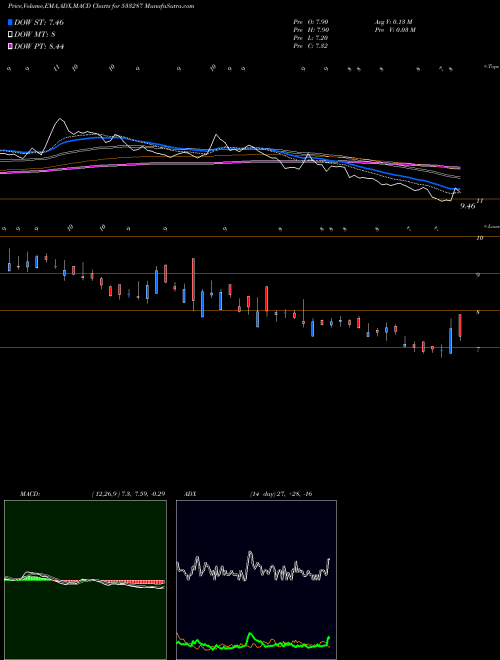
Task: Click the 9.46 price label near EMA lines
Action: (x=468, y=206)
